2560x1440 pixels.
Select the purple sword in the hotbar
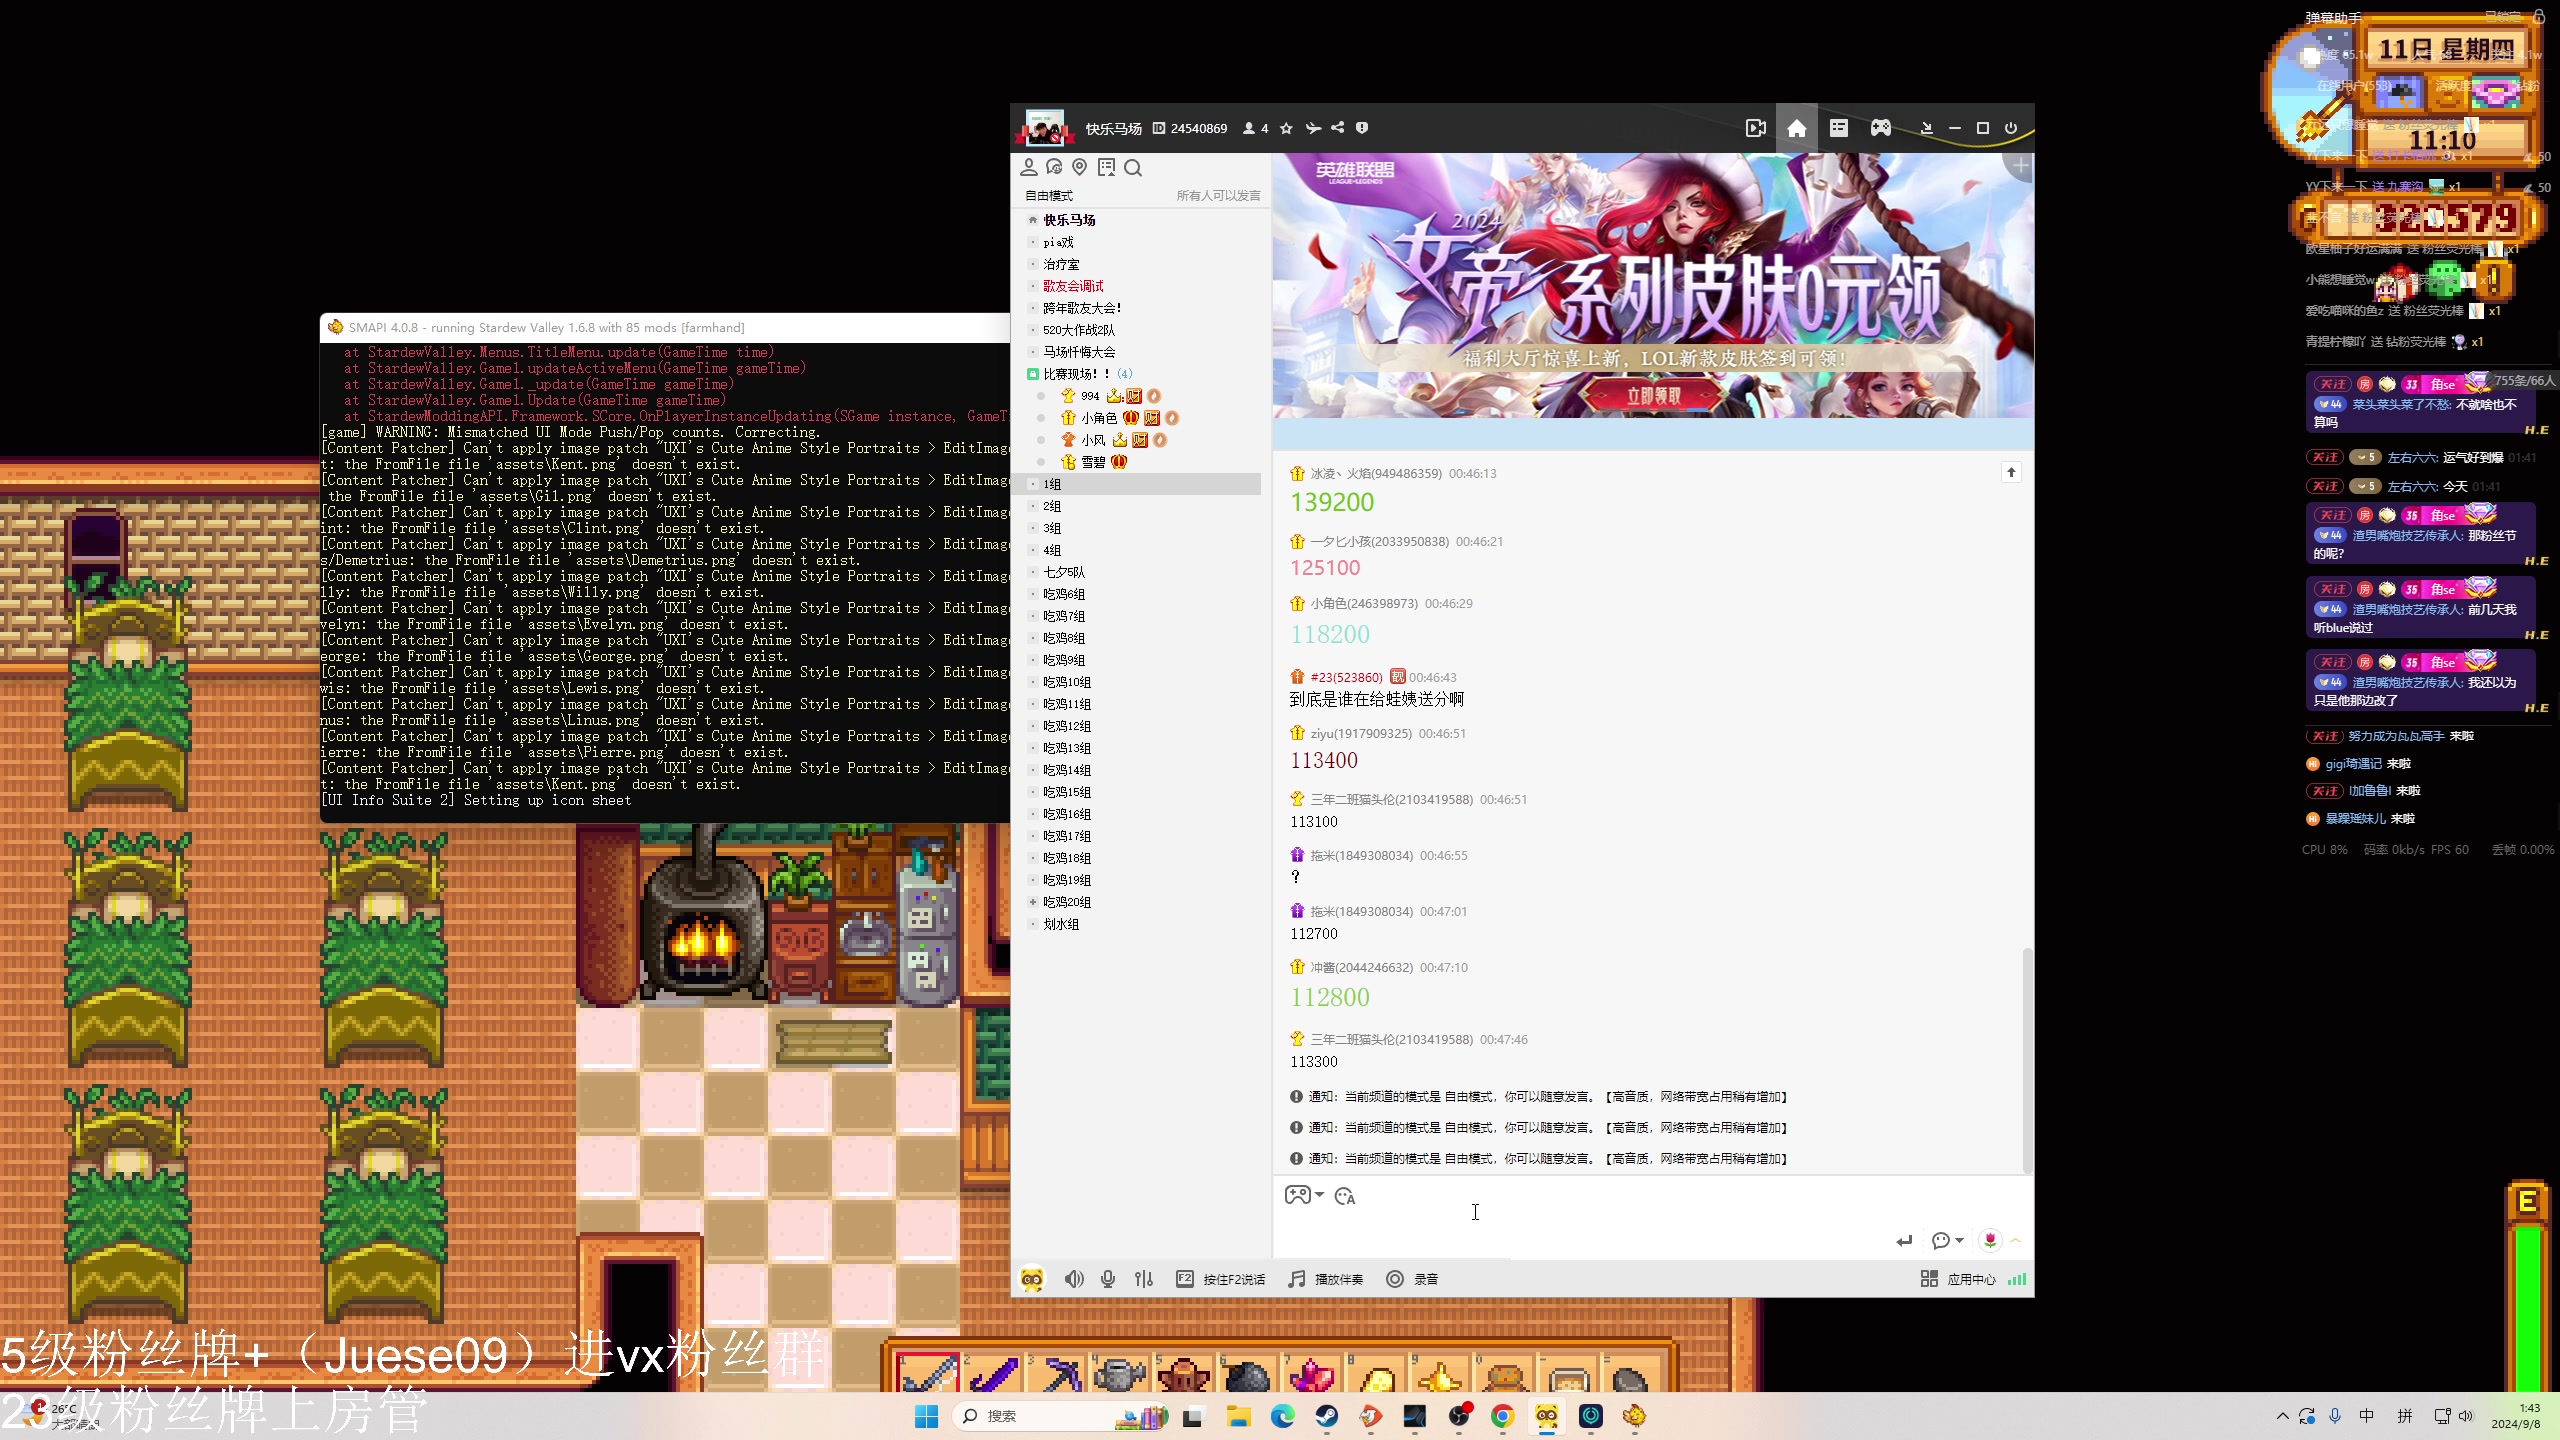(994, 1375)
